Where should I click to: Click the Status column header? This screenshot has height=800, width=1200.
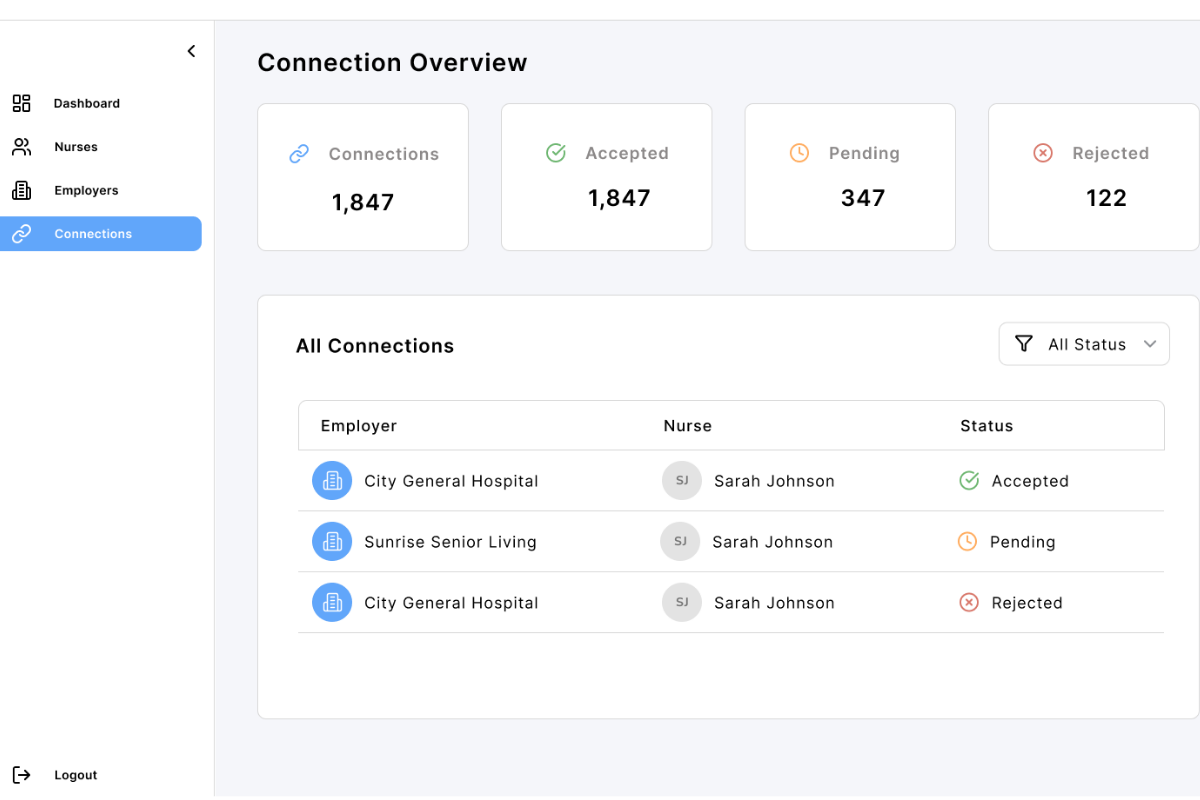(986, 426)
